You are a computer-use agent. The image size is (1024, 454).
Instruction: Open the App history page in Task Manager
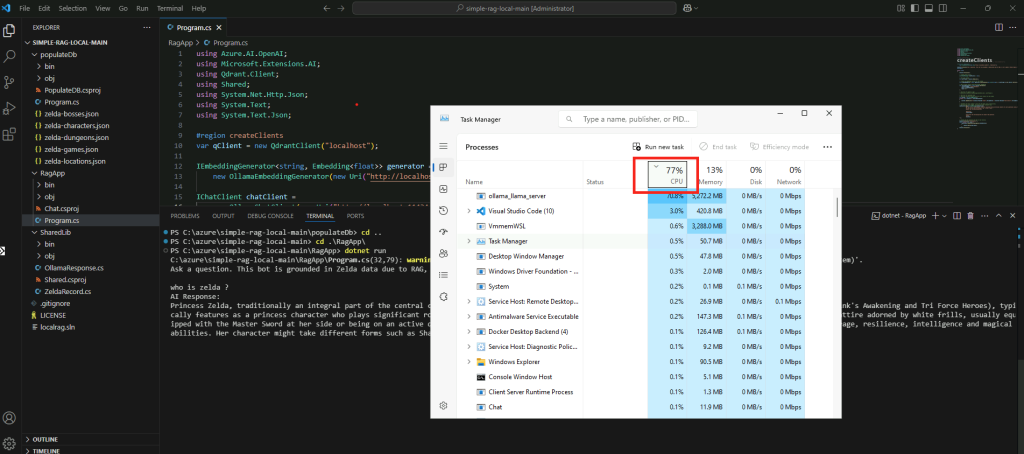coord(443,210)
